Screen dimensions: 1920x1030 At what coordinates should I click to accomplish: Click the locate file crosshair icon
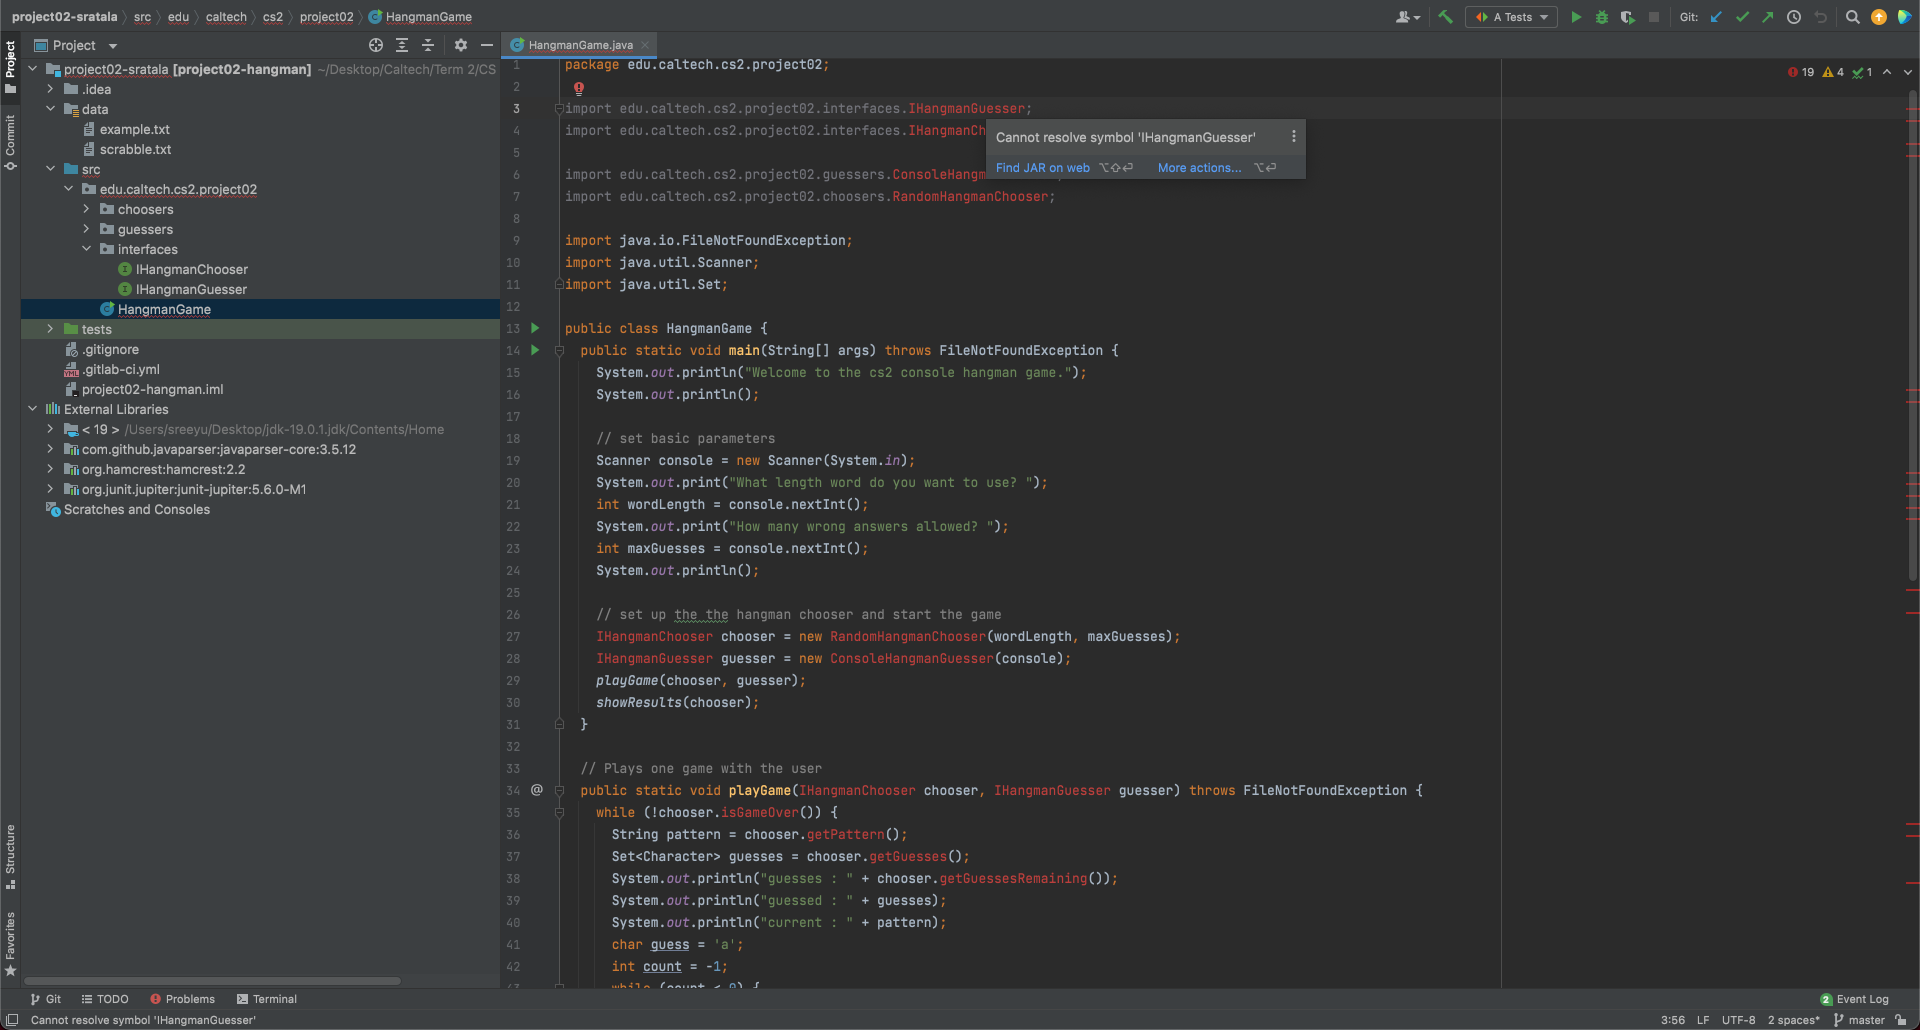tap(376, 45)
